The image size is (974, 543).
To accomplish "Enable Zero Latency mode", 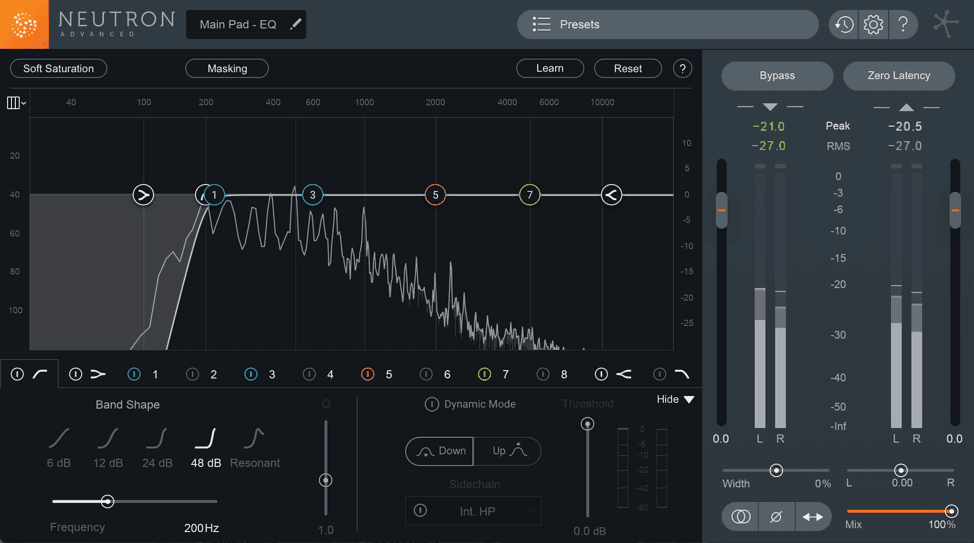I will 899,75.
